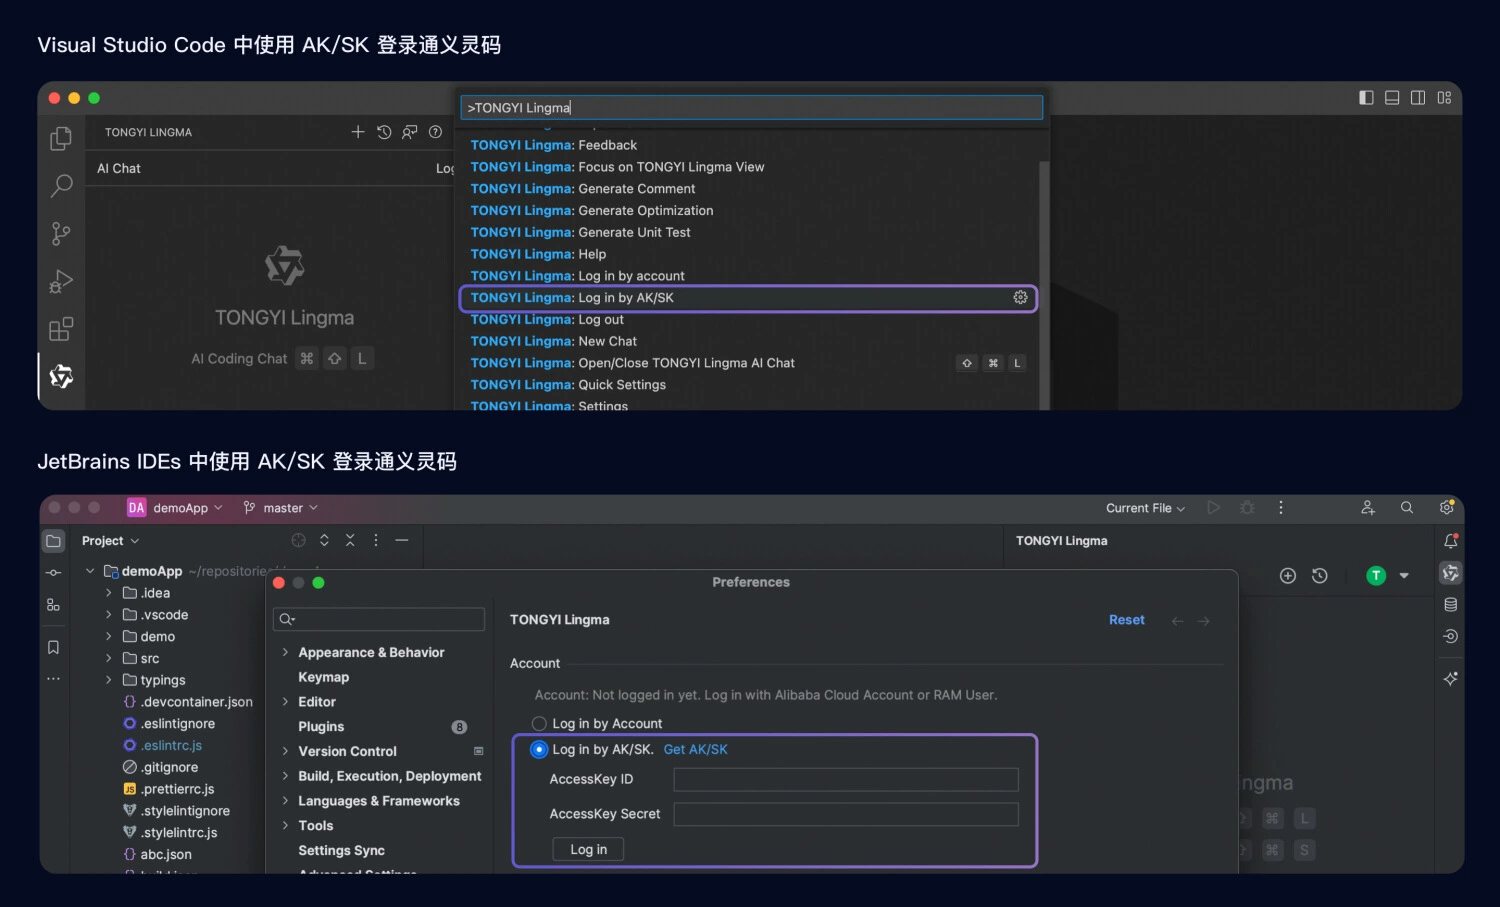Click the command palette input field
The width and height of the screenshot is (1500, 907).
point(751,108)
